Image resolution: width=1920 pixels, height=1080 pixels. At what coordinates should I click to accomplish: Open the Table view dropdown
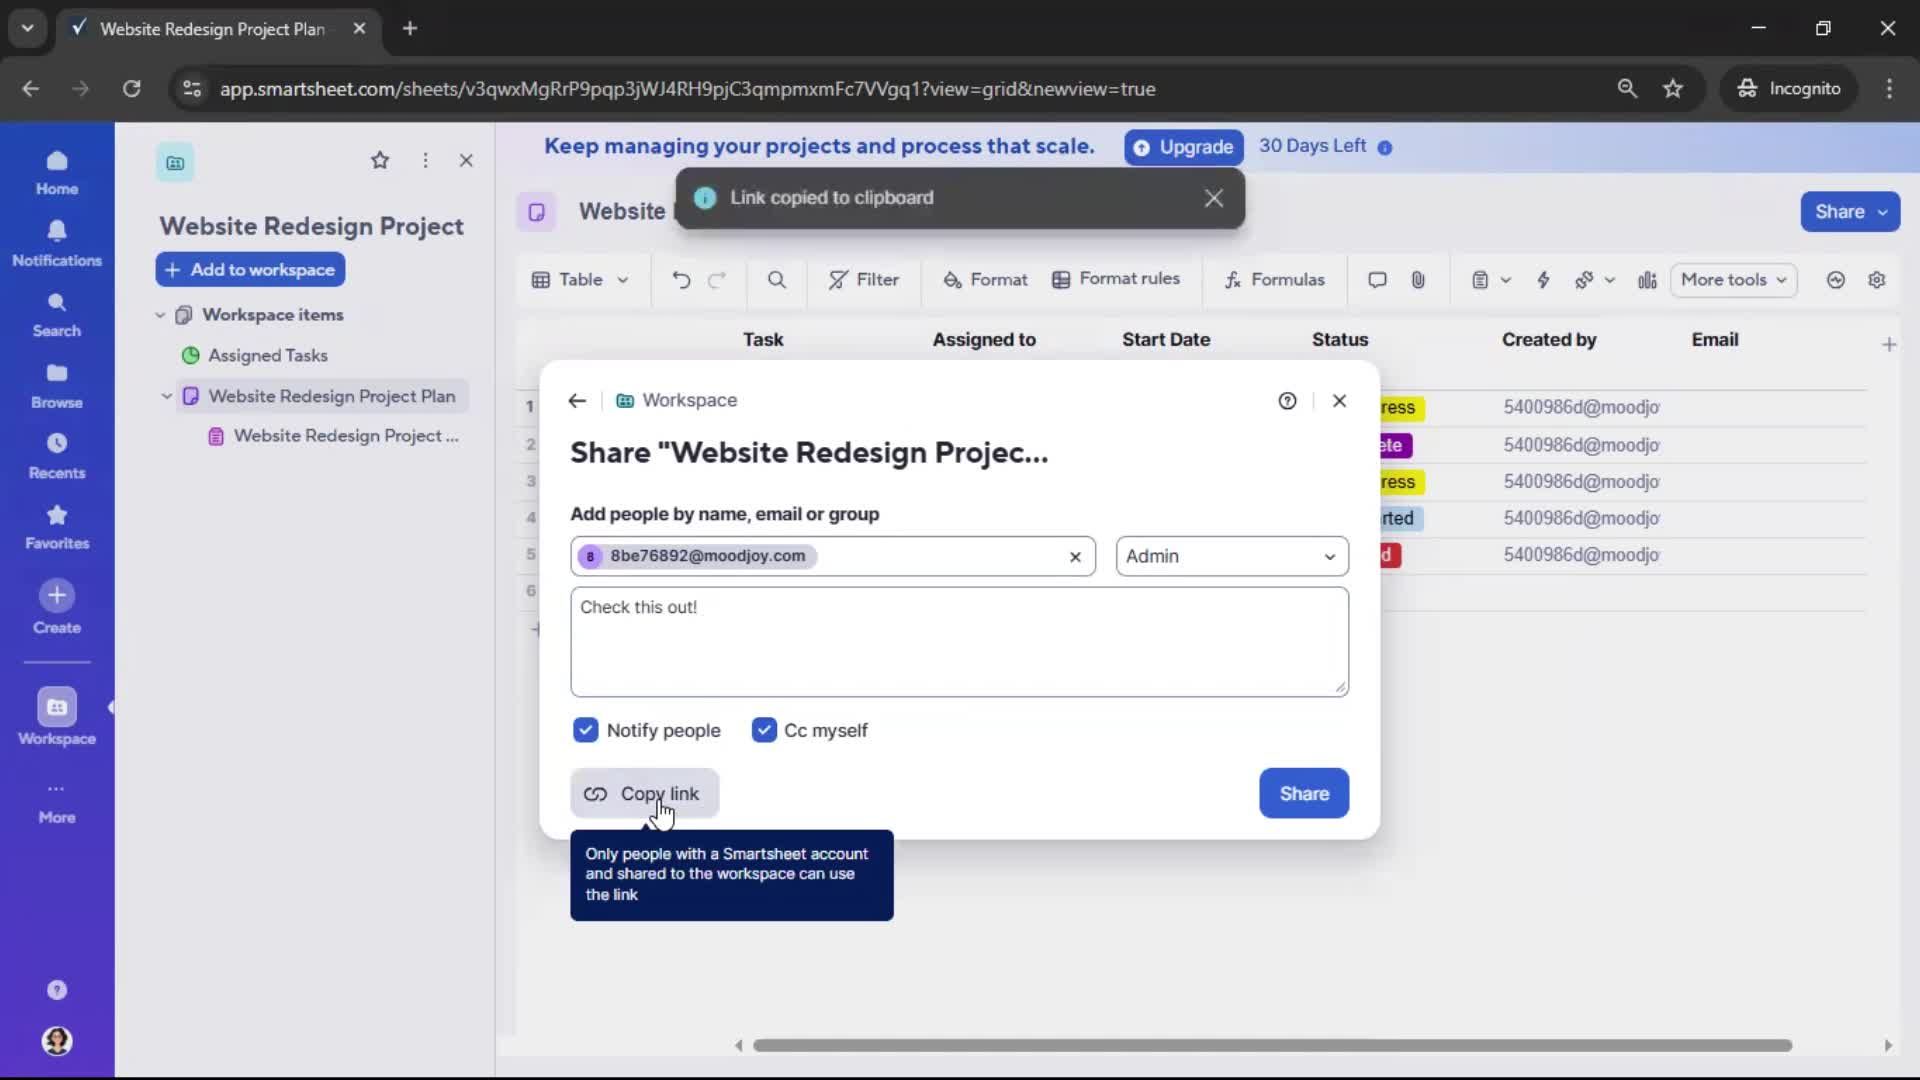coord(580,280)
